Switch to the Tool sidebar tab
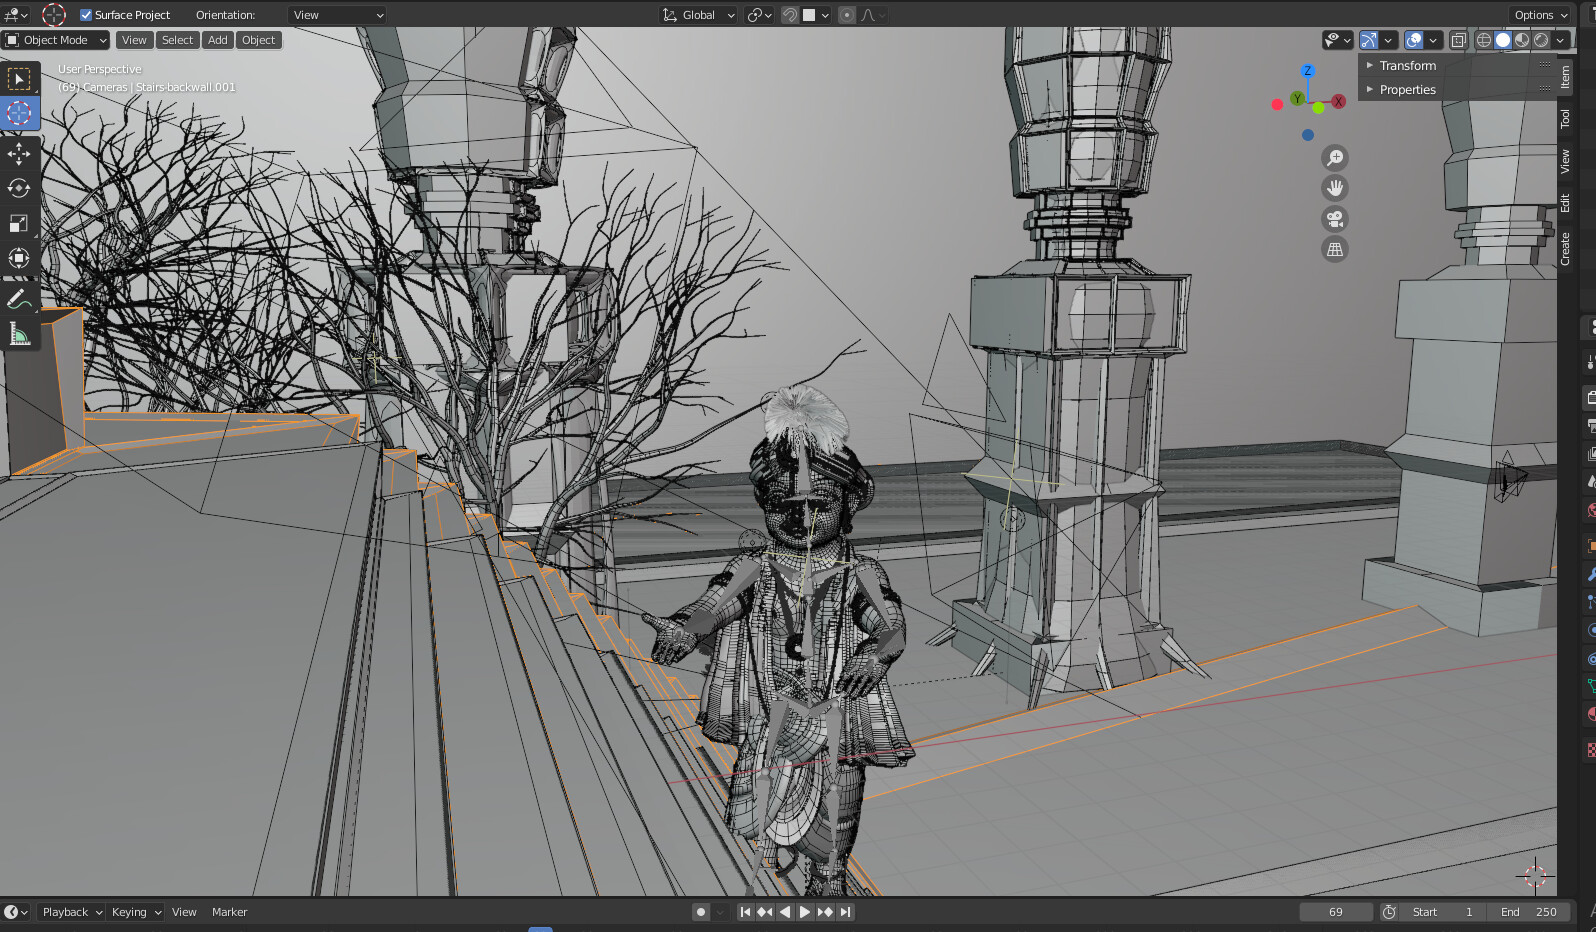 (1566, 119)
